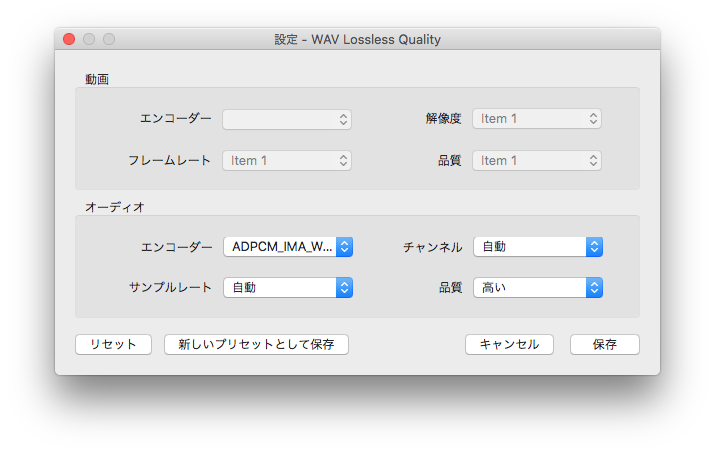Open the audio 品質 dropdown set to 高い

537,288
